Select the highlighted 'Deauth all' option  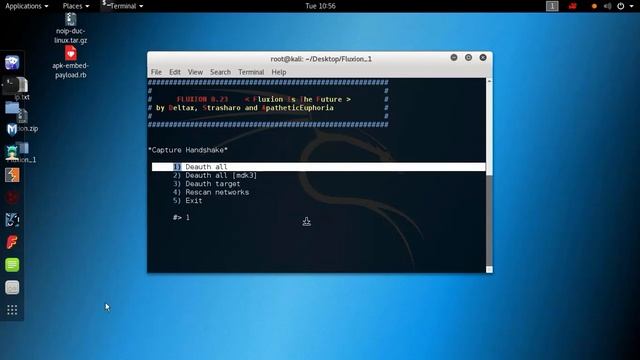319,167
